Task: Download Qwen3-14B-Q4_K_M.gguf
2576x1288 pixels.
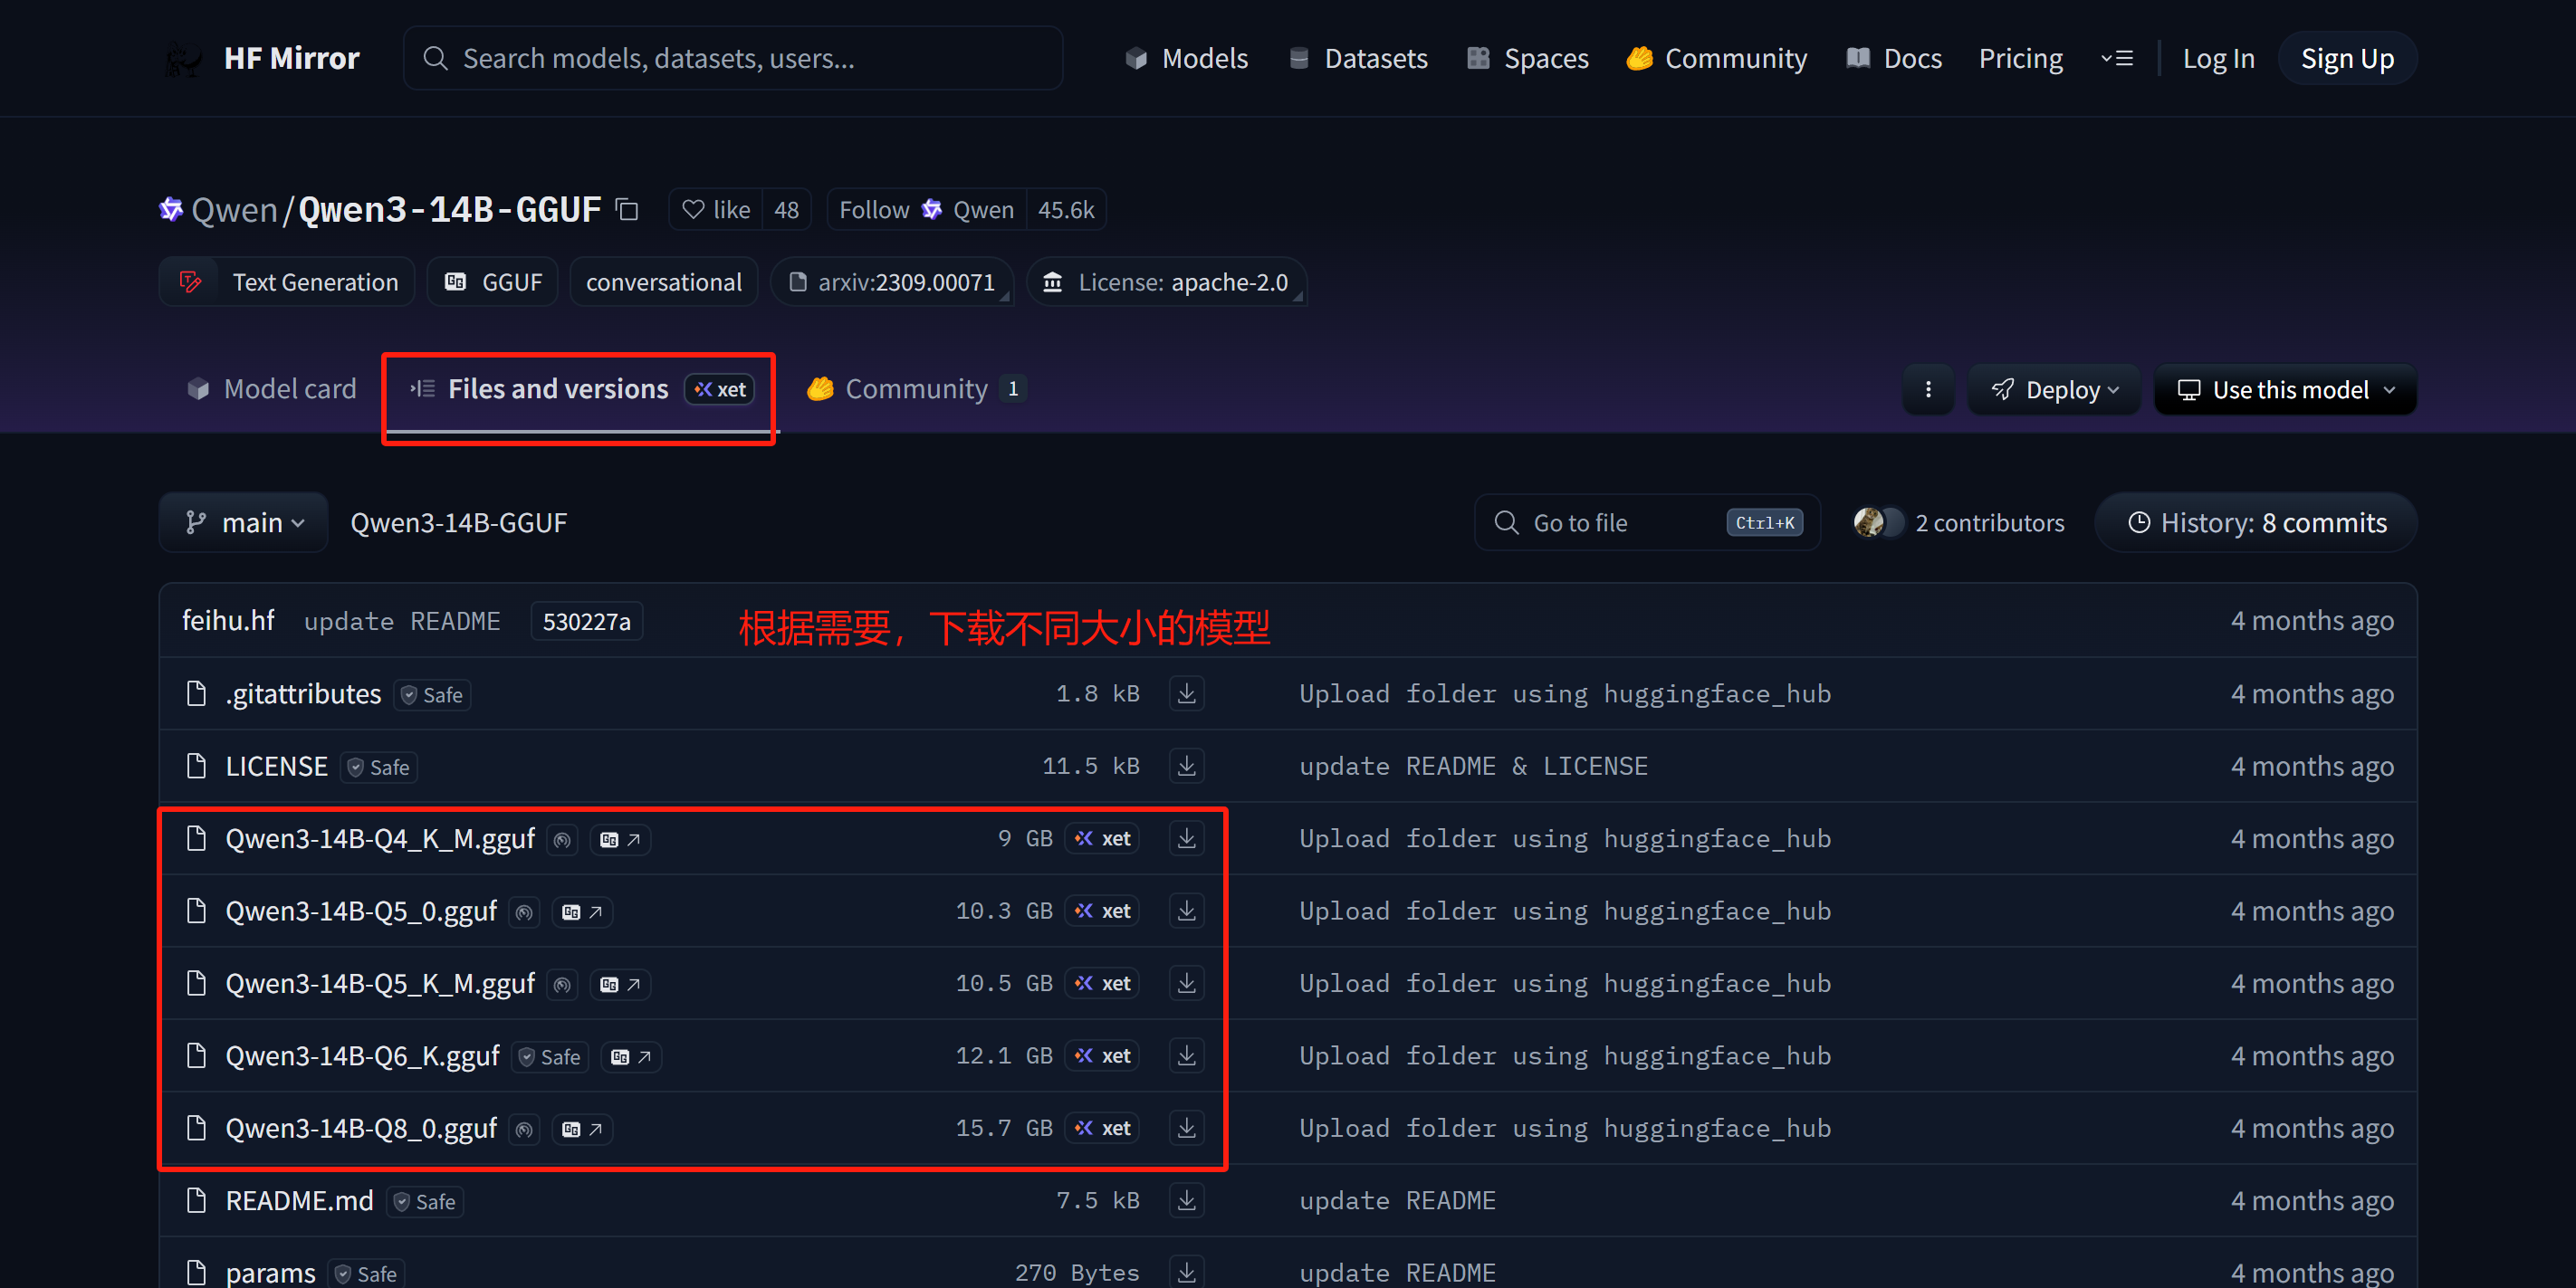Action: [x=1186, y=838]
